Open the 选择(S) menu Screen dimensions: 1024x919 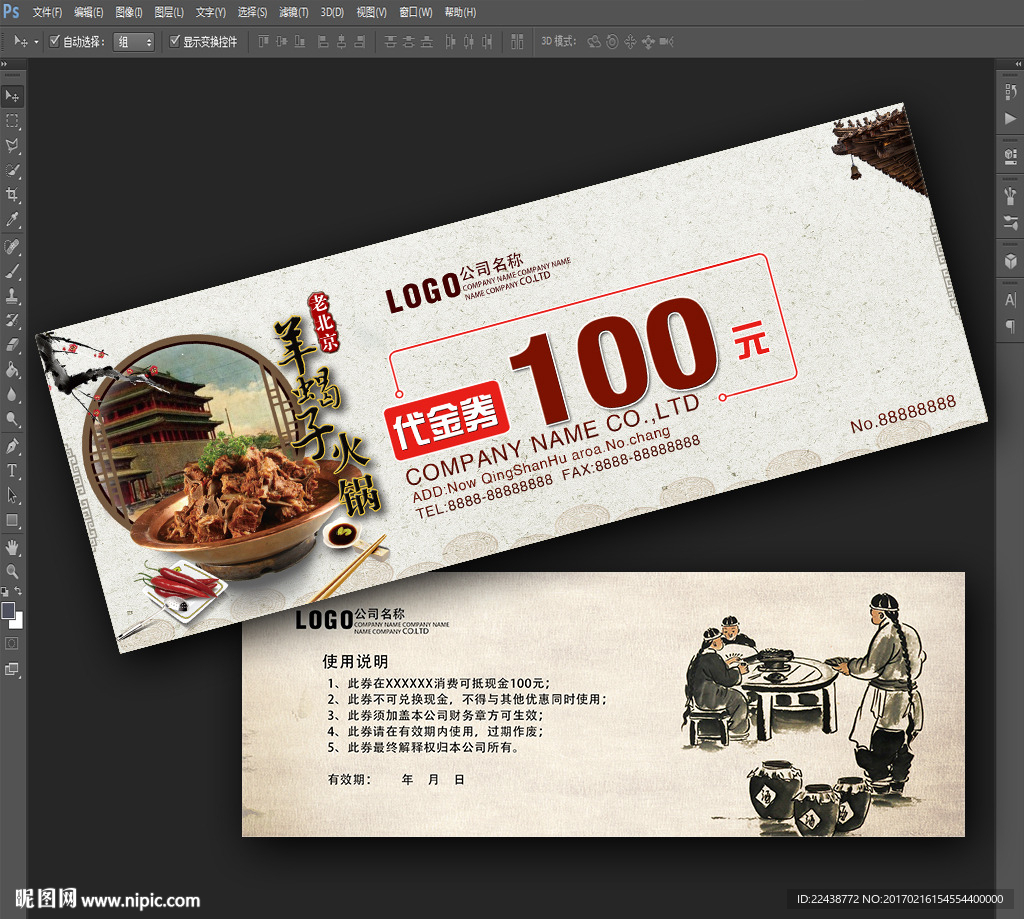click(x=252, y=12)
